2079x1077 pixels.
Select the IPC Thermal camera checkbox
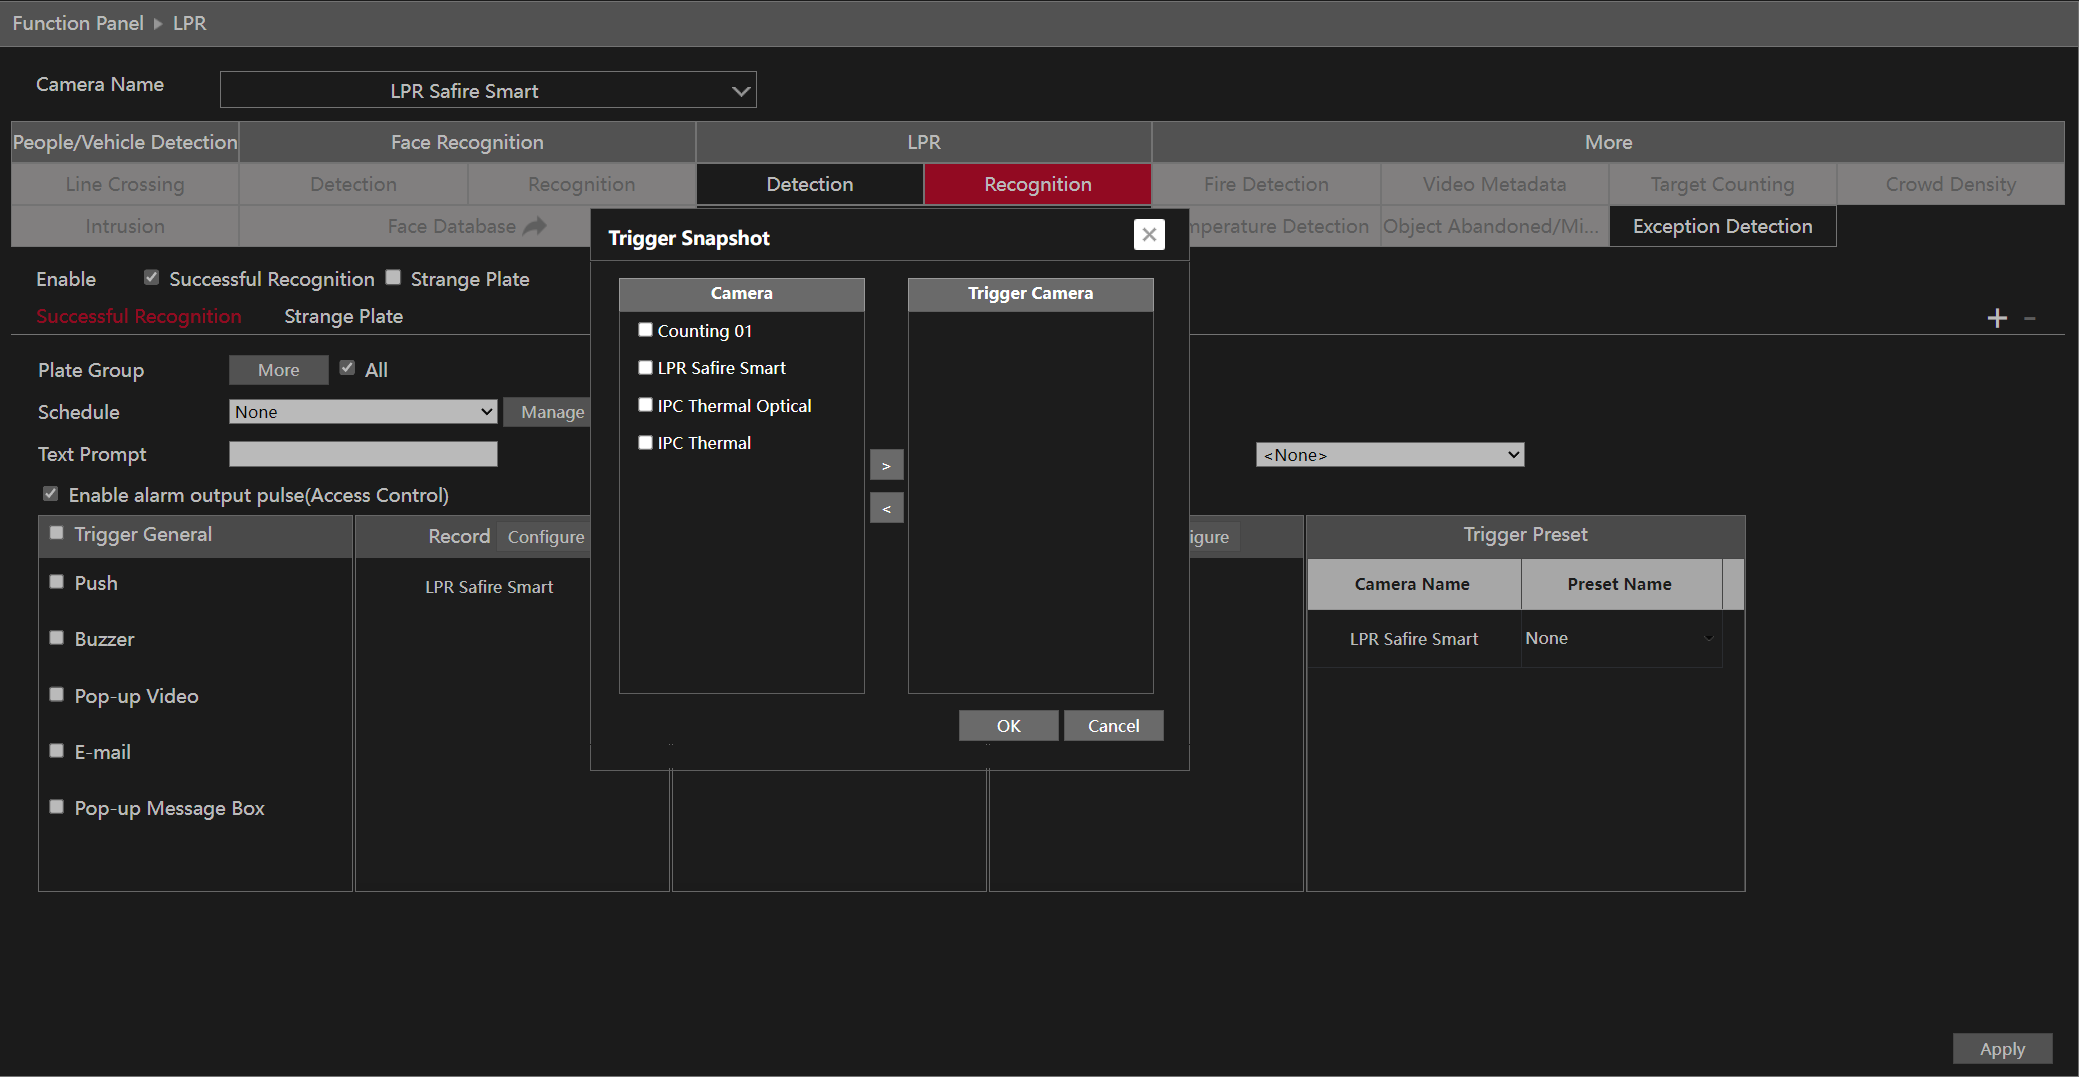645,443
